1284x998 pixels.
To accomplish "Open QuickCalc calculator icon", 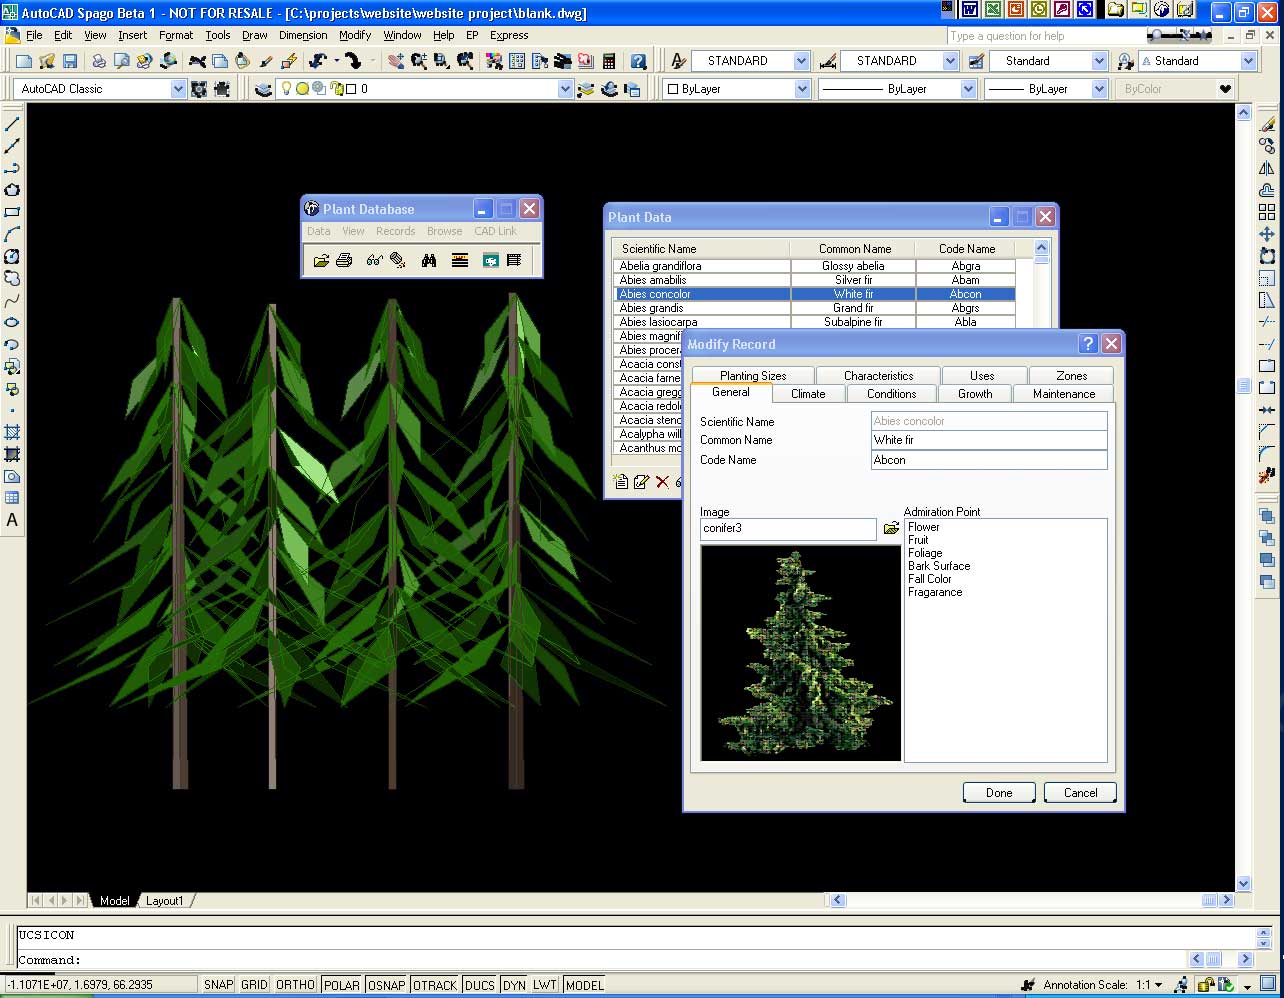I will (x=609, y=61).
